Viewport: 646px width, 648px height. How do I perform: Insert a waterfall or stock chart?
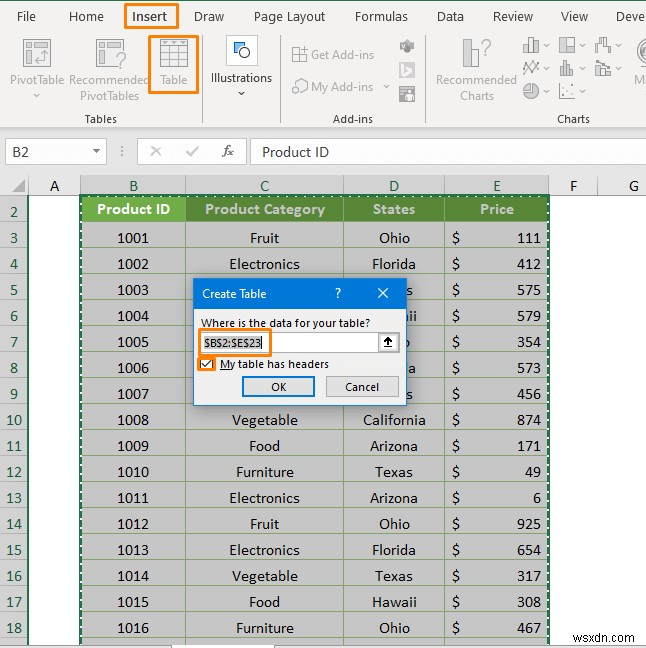(x=603, y=45)
